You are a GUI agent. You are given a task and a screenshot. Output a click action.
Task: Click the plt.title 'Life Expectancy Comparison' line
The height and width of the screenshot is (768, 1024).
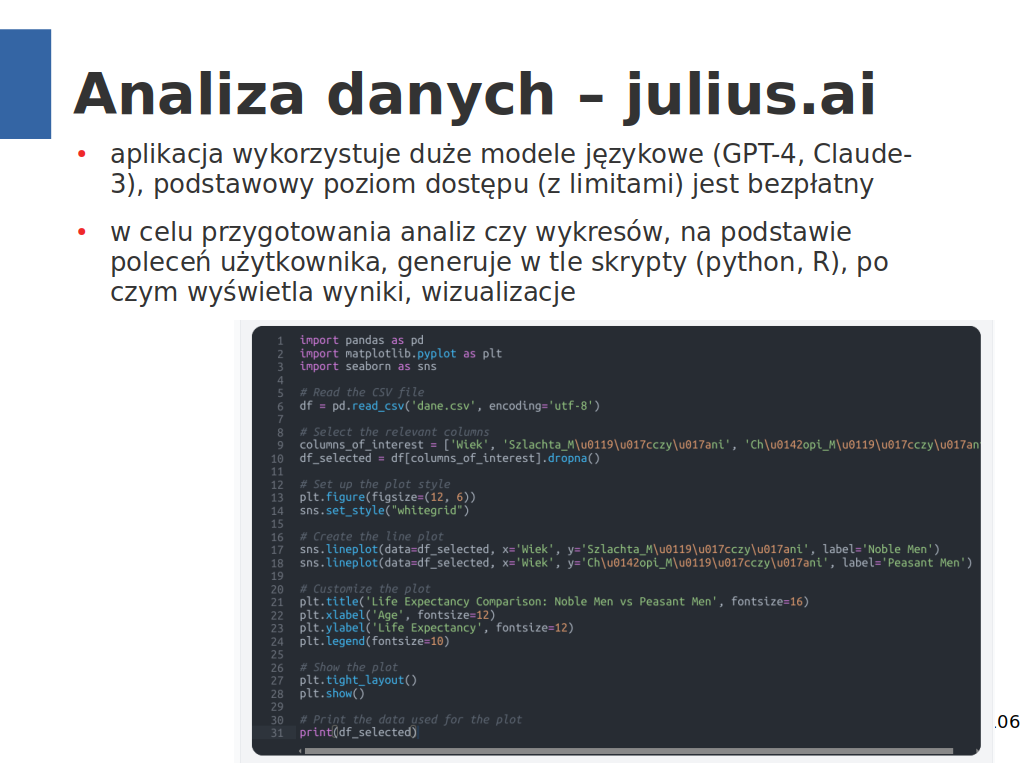553,601
